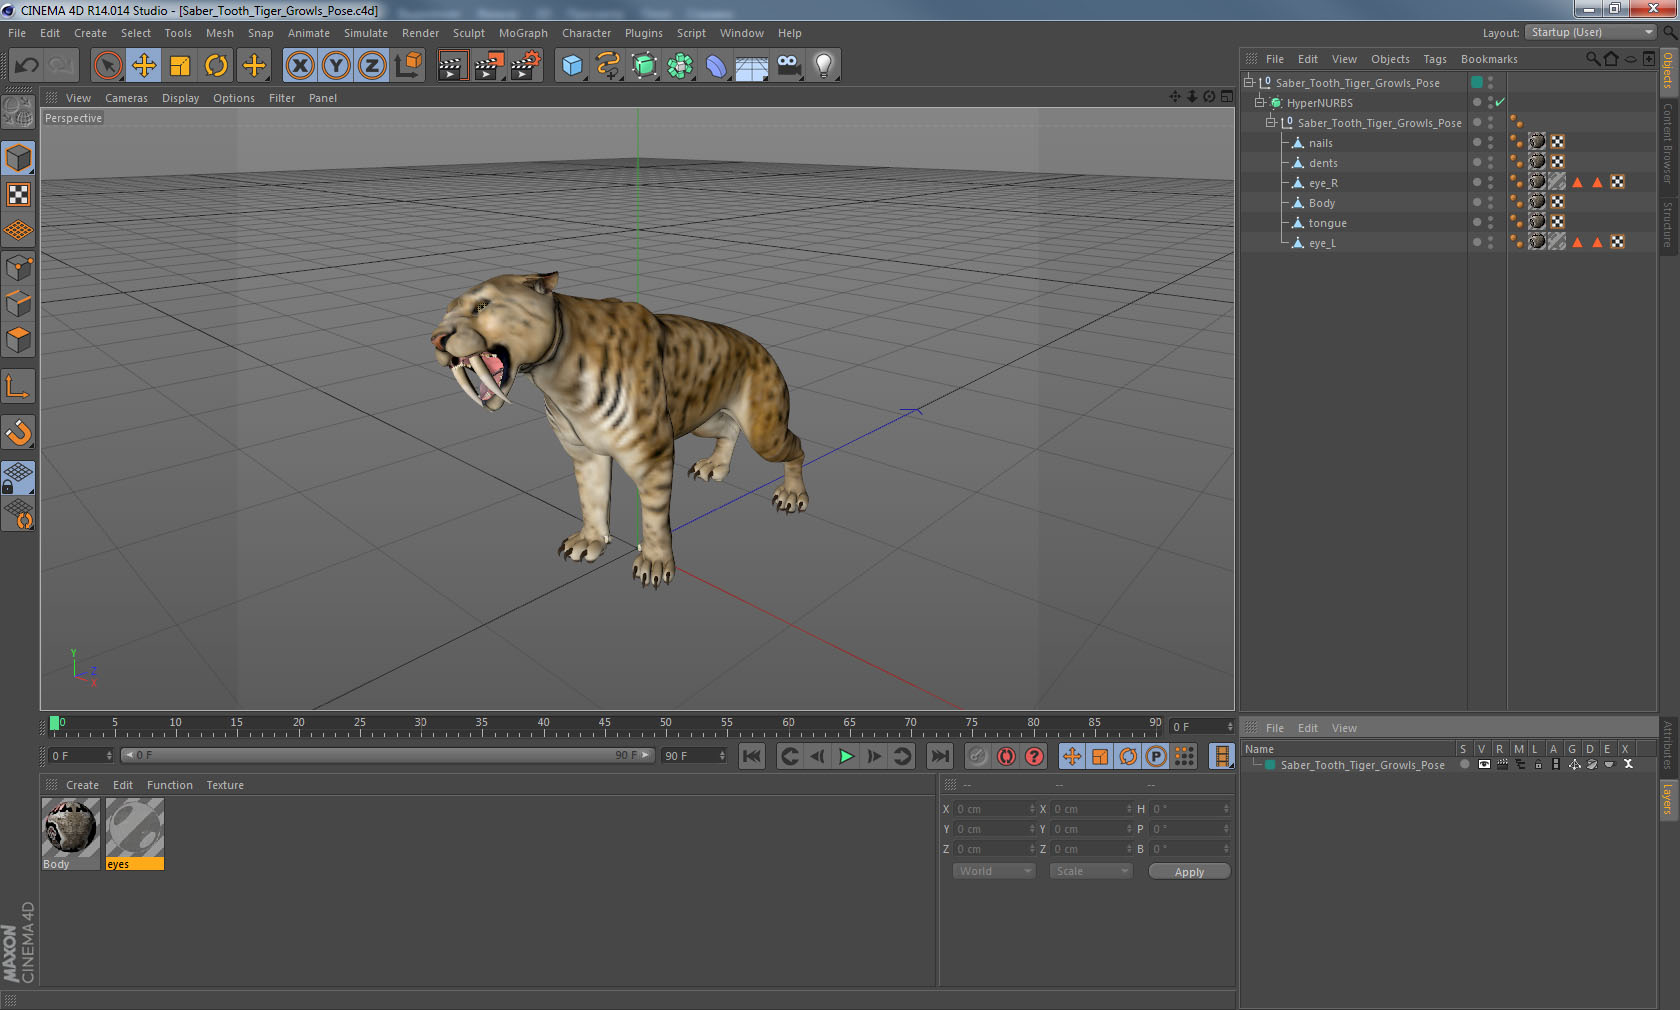Activate the Rotate tool

click(216, 66)
